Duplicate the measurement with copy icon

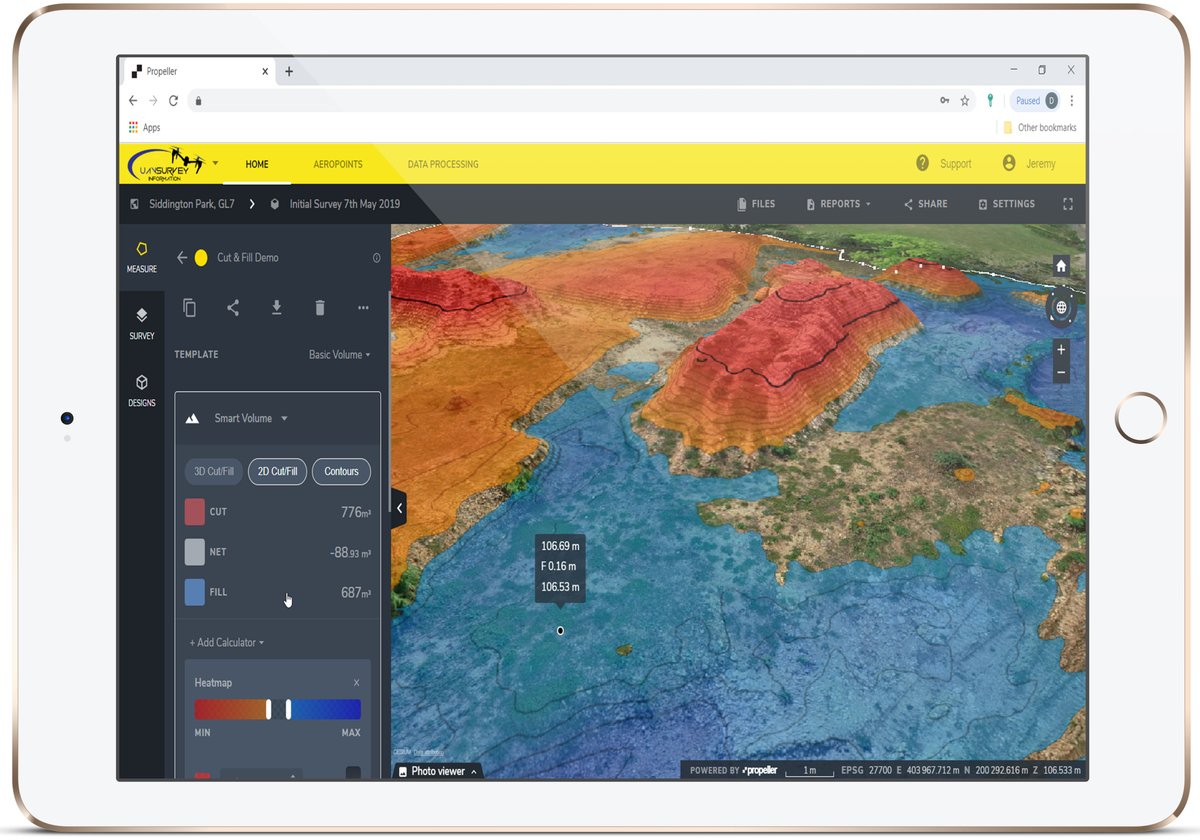point(189,308)
